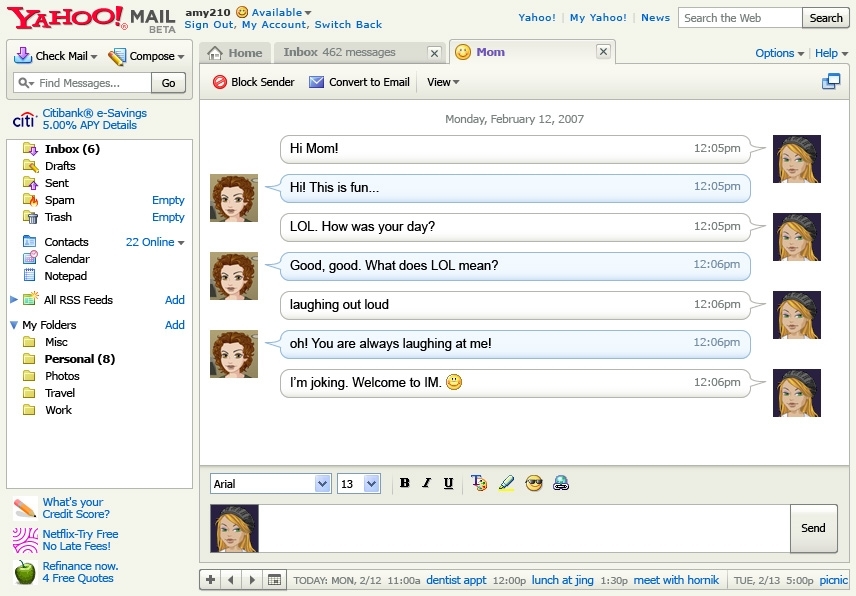The image size is (856, 596).
Task: Click the insert link icon
Action: point(561,484)
